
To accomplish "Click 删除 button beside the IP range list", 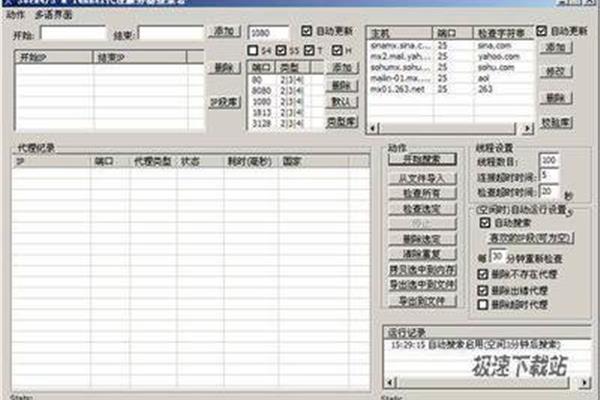I will coord(225,68).
